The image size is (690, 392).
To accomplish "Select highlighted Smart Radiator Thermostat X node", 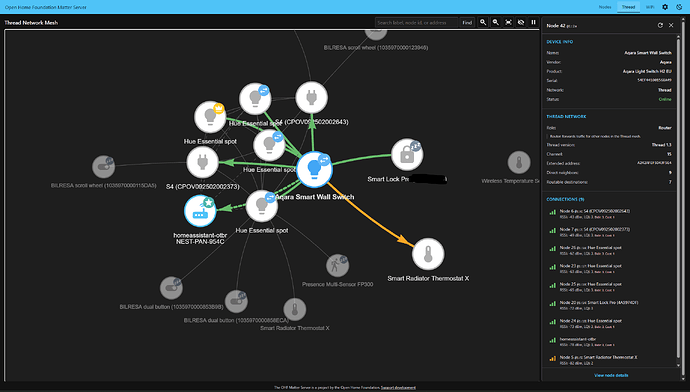I will (x=428, y=254).
